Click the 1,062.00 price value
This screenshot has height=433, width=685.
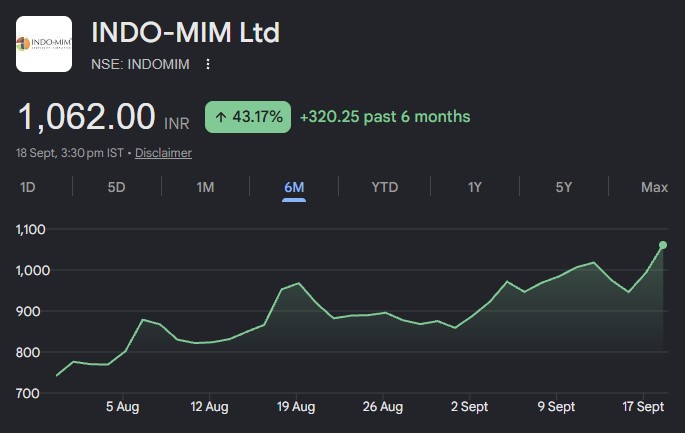[x=86, y=117]
